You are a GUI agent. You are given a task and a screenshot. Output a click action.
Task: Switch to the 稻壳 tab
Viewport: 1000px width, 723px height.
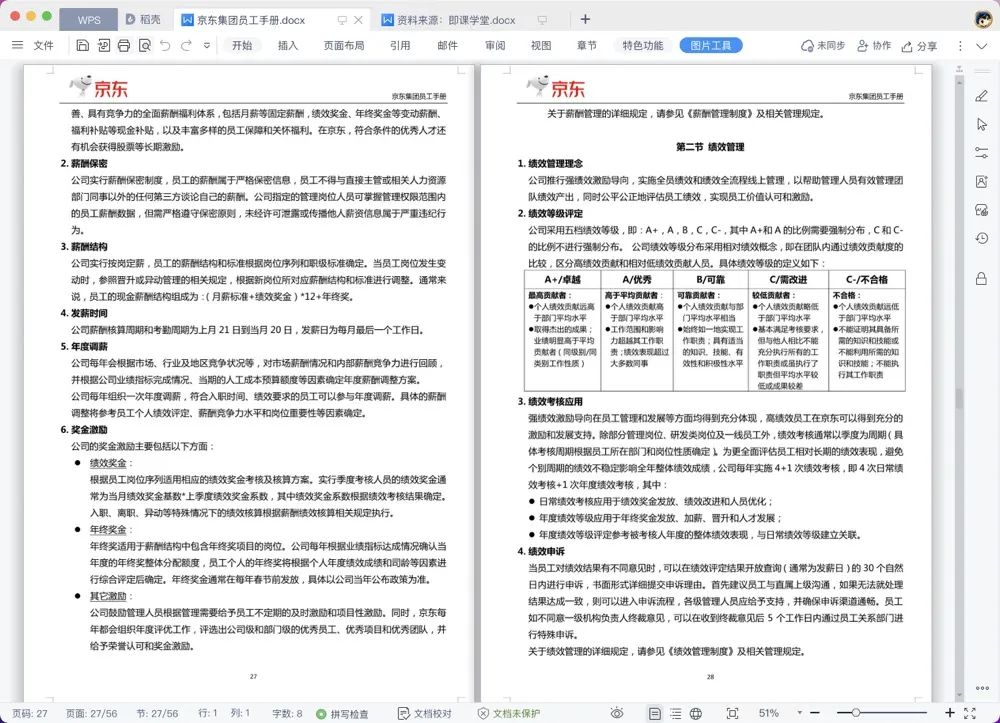(x=143, y=20)
